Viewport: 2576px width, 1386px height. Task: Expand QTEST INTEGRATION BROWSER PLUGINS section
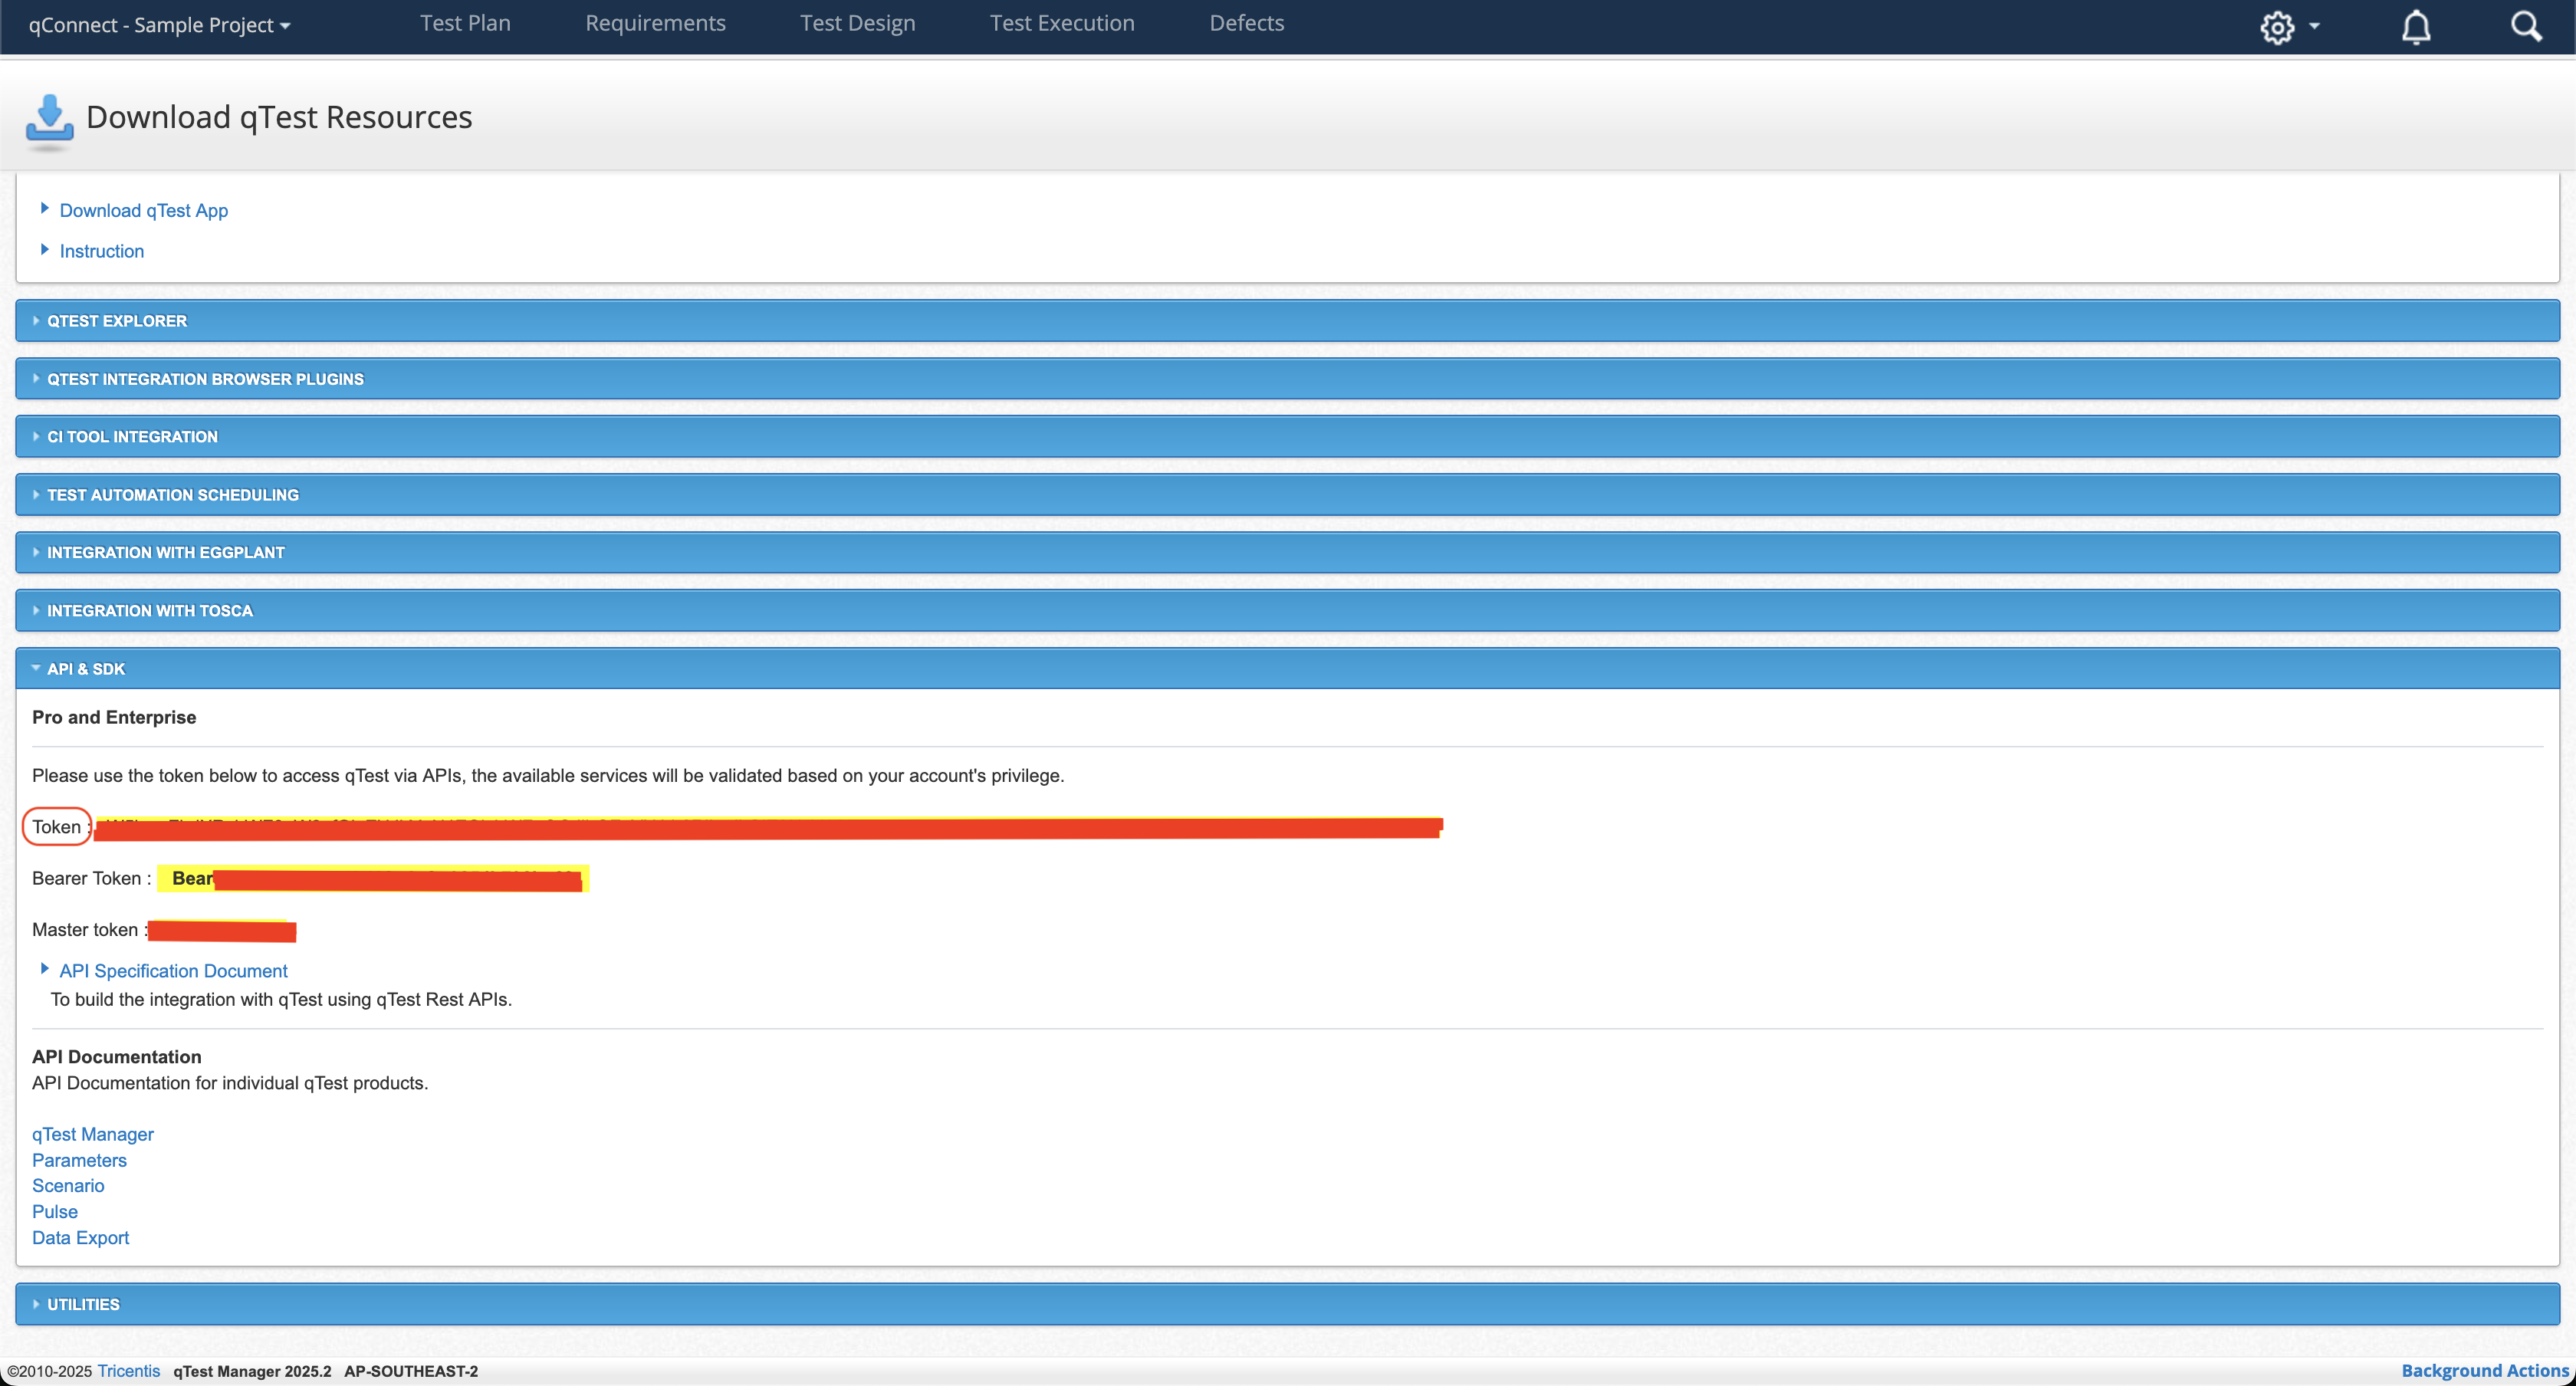click(x=205, y=379)
